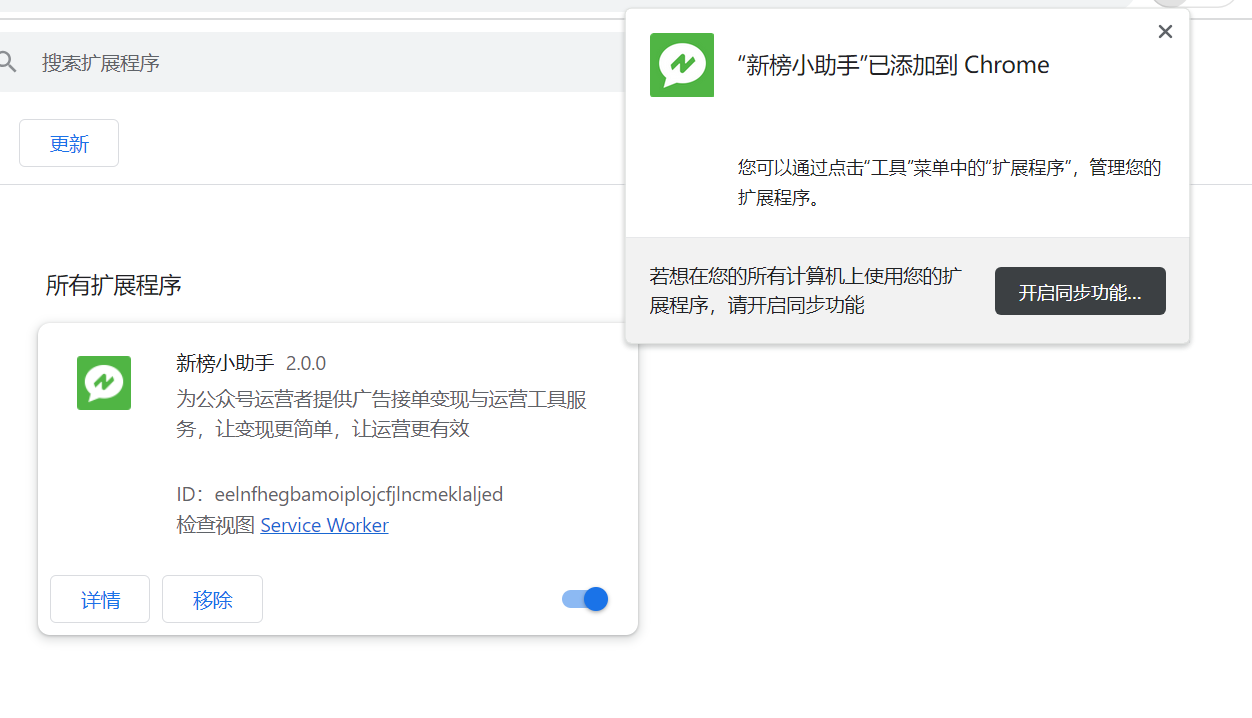1252x718 pixels.
Task: Dismiss the '已添加到 Chrome' popup with the X
Action: [1164, 31]
